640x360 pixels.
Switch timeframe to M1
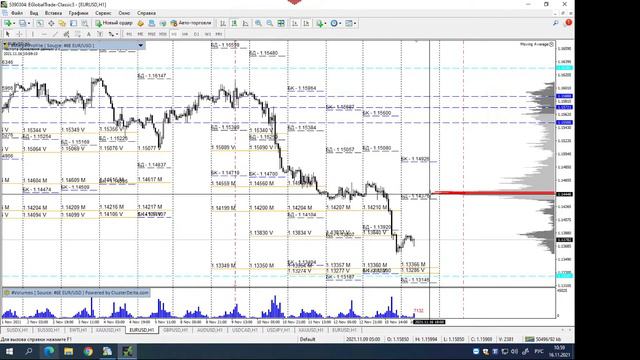point(129,34)
